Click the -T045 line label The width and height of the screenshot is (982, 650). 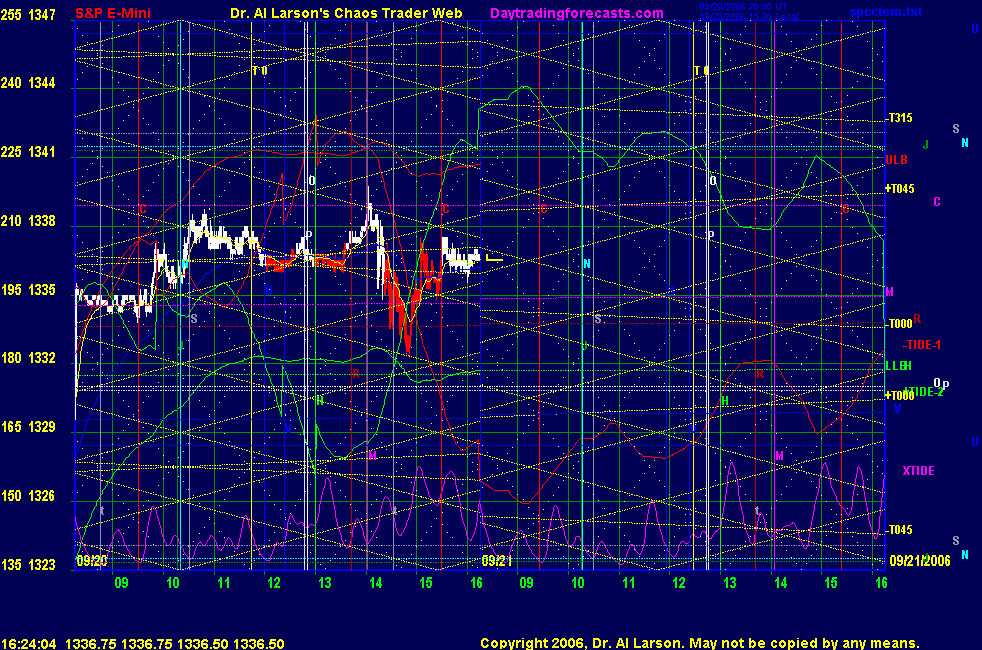tap(899, 530)
